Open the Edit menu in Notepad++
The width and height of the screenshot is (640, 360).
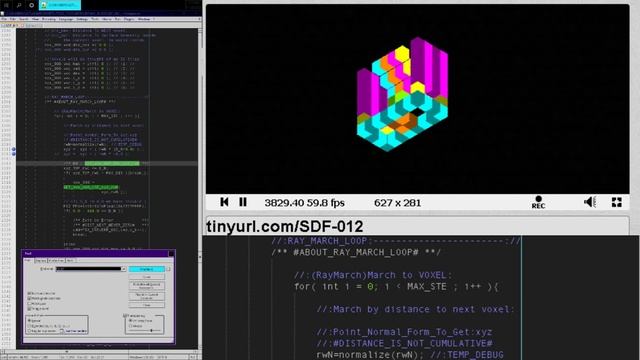pos(13,19)
